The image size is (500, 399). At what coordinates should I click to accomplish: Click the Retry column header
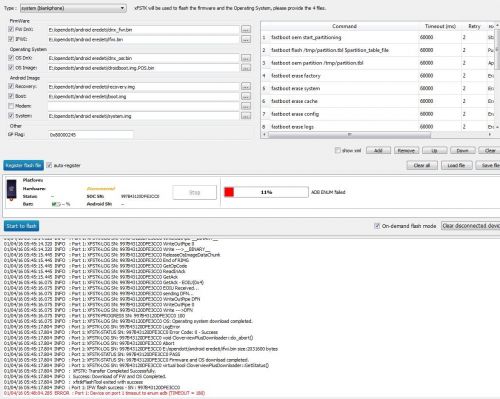pyautogui.click(x=474, y=26)
